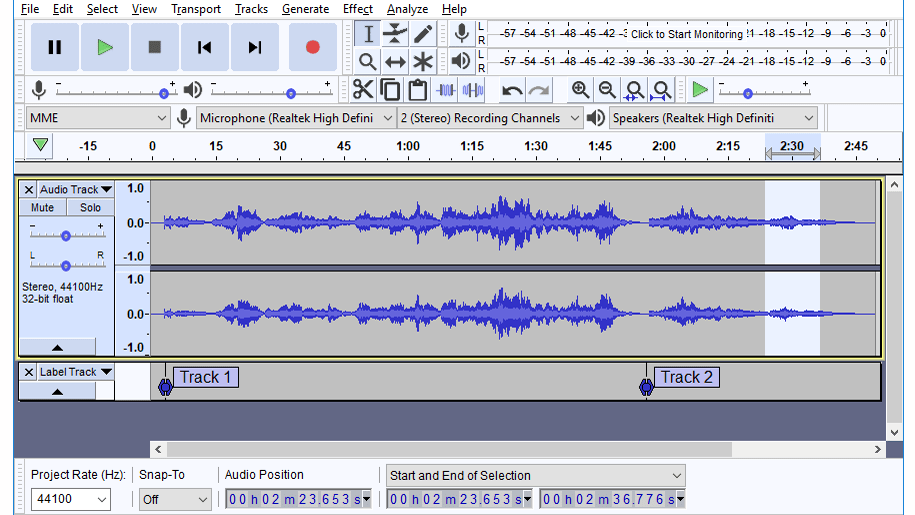
Task: Start recording with the red Record button
Action: pyautogui.click(x=313, y=47)
